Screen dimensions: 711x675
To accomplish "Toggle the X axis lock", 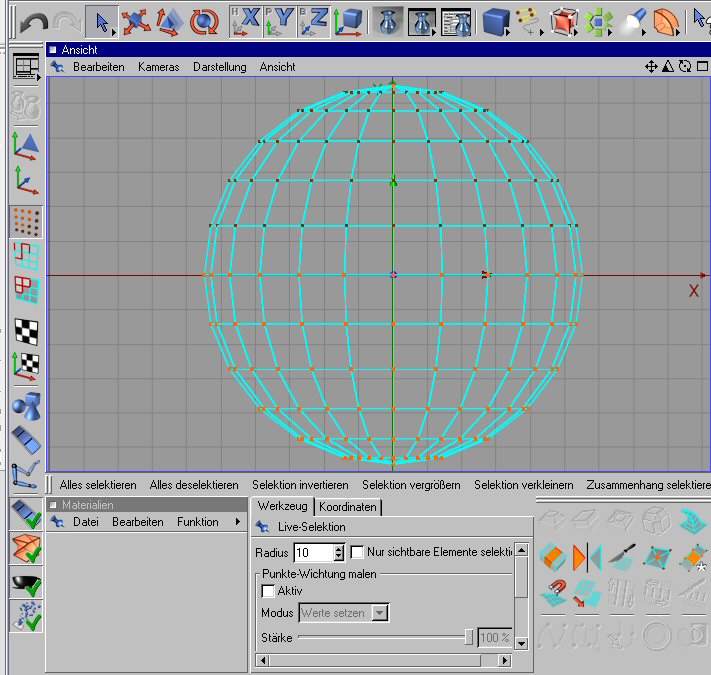I will (245, 21).
